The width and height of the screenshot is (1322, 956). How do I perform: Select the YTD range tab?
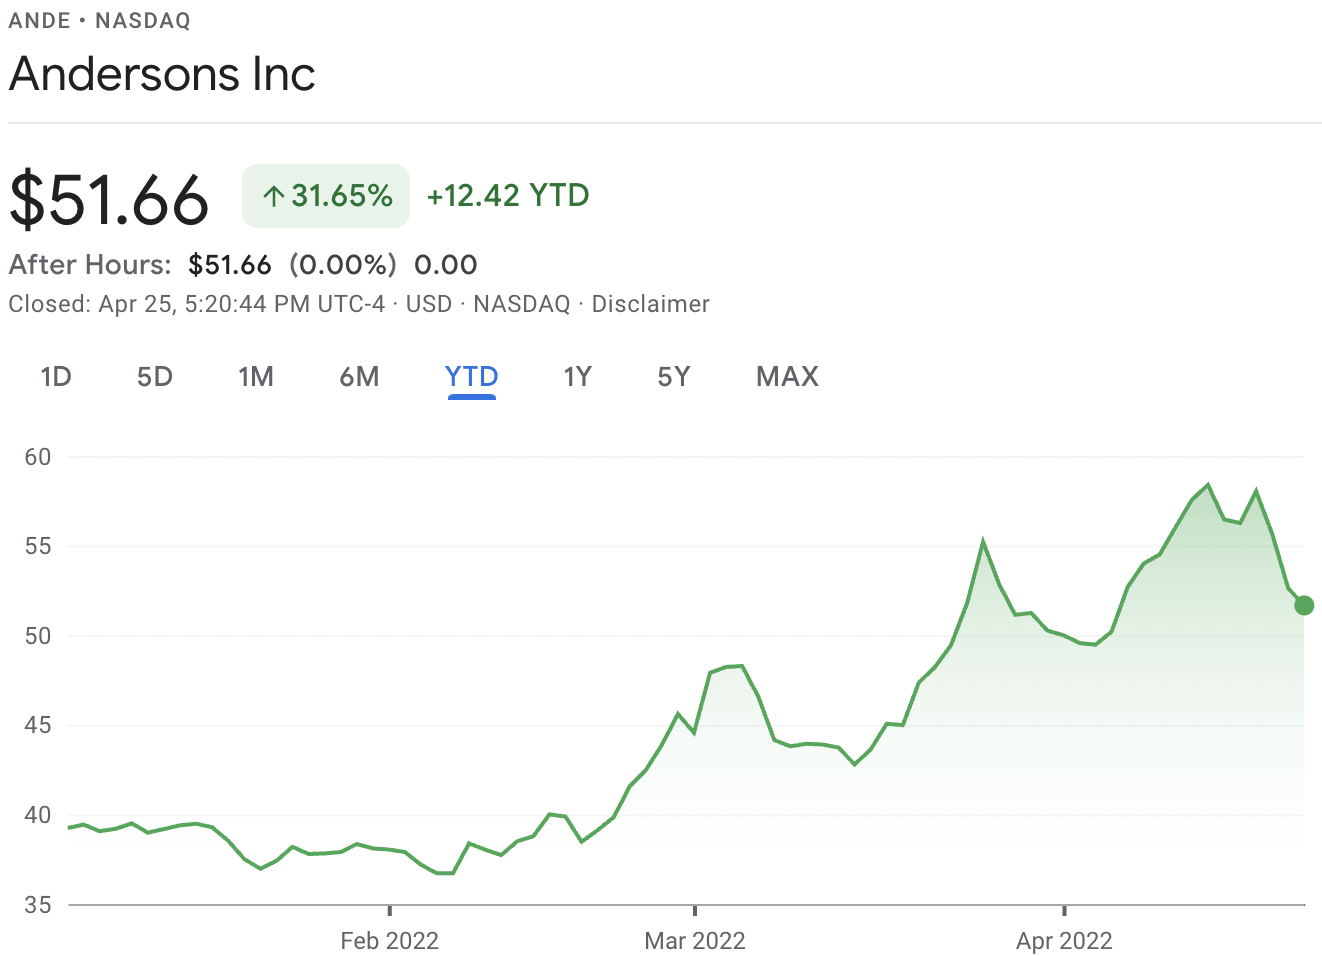[x=471, y=377]
